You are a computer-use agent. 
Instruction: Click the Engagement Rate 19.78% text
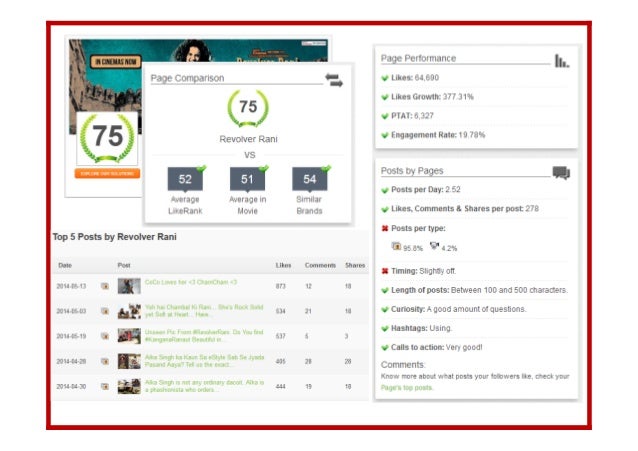(438, 135)
